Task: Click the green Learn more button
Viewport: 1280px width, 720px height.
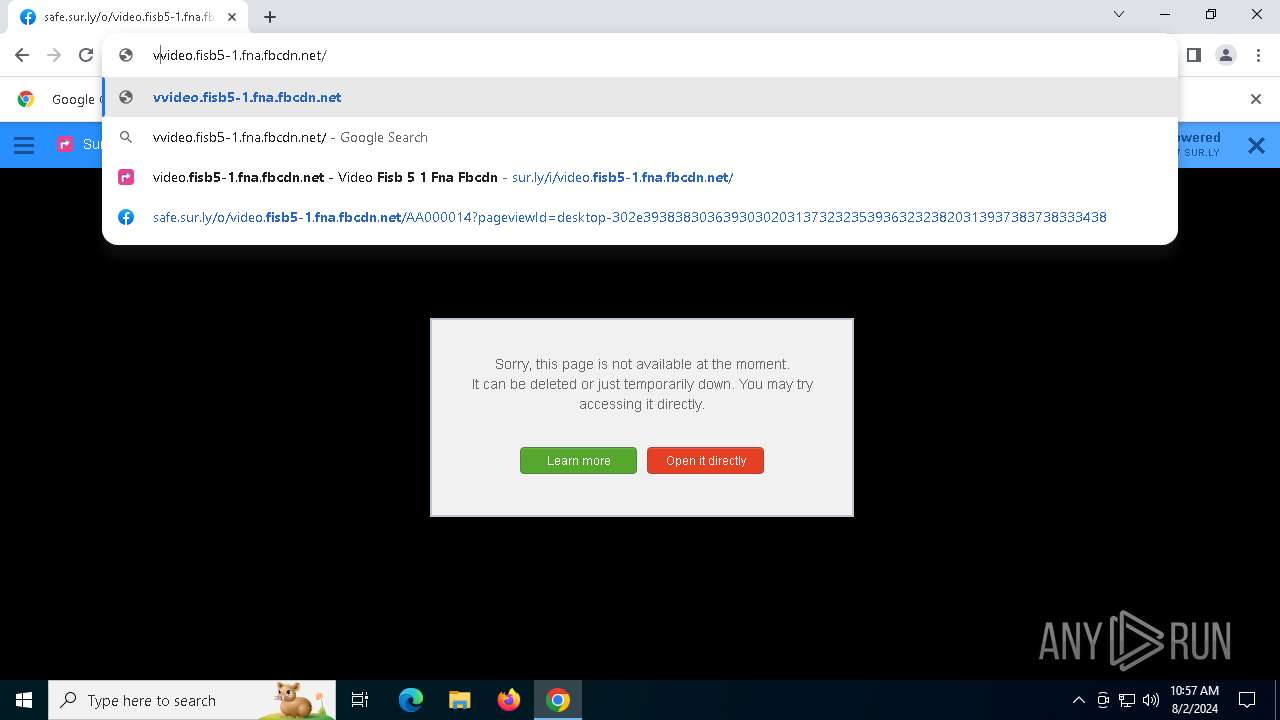Action: pos(578,460)
